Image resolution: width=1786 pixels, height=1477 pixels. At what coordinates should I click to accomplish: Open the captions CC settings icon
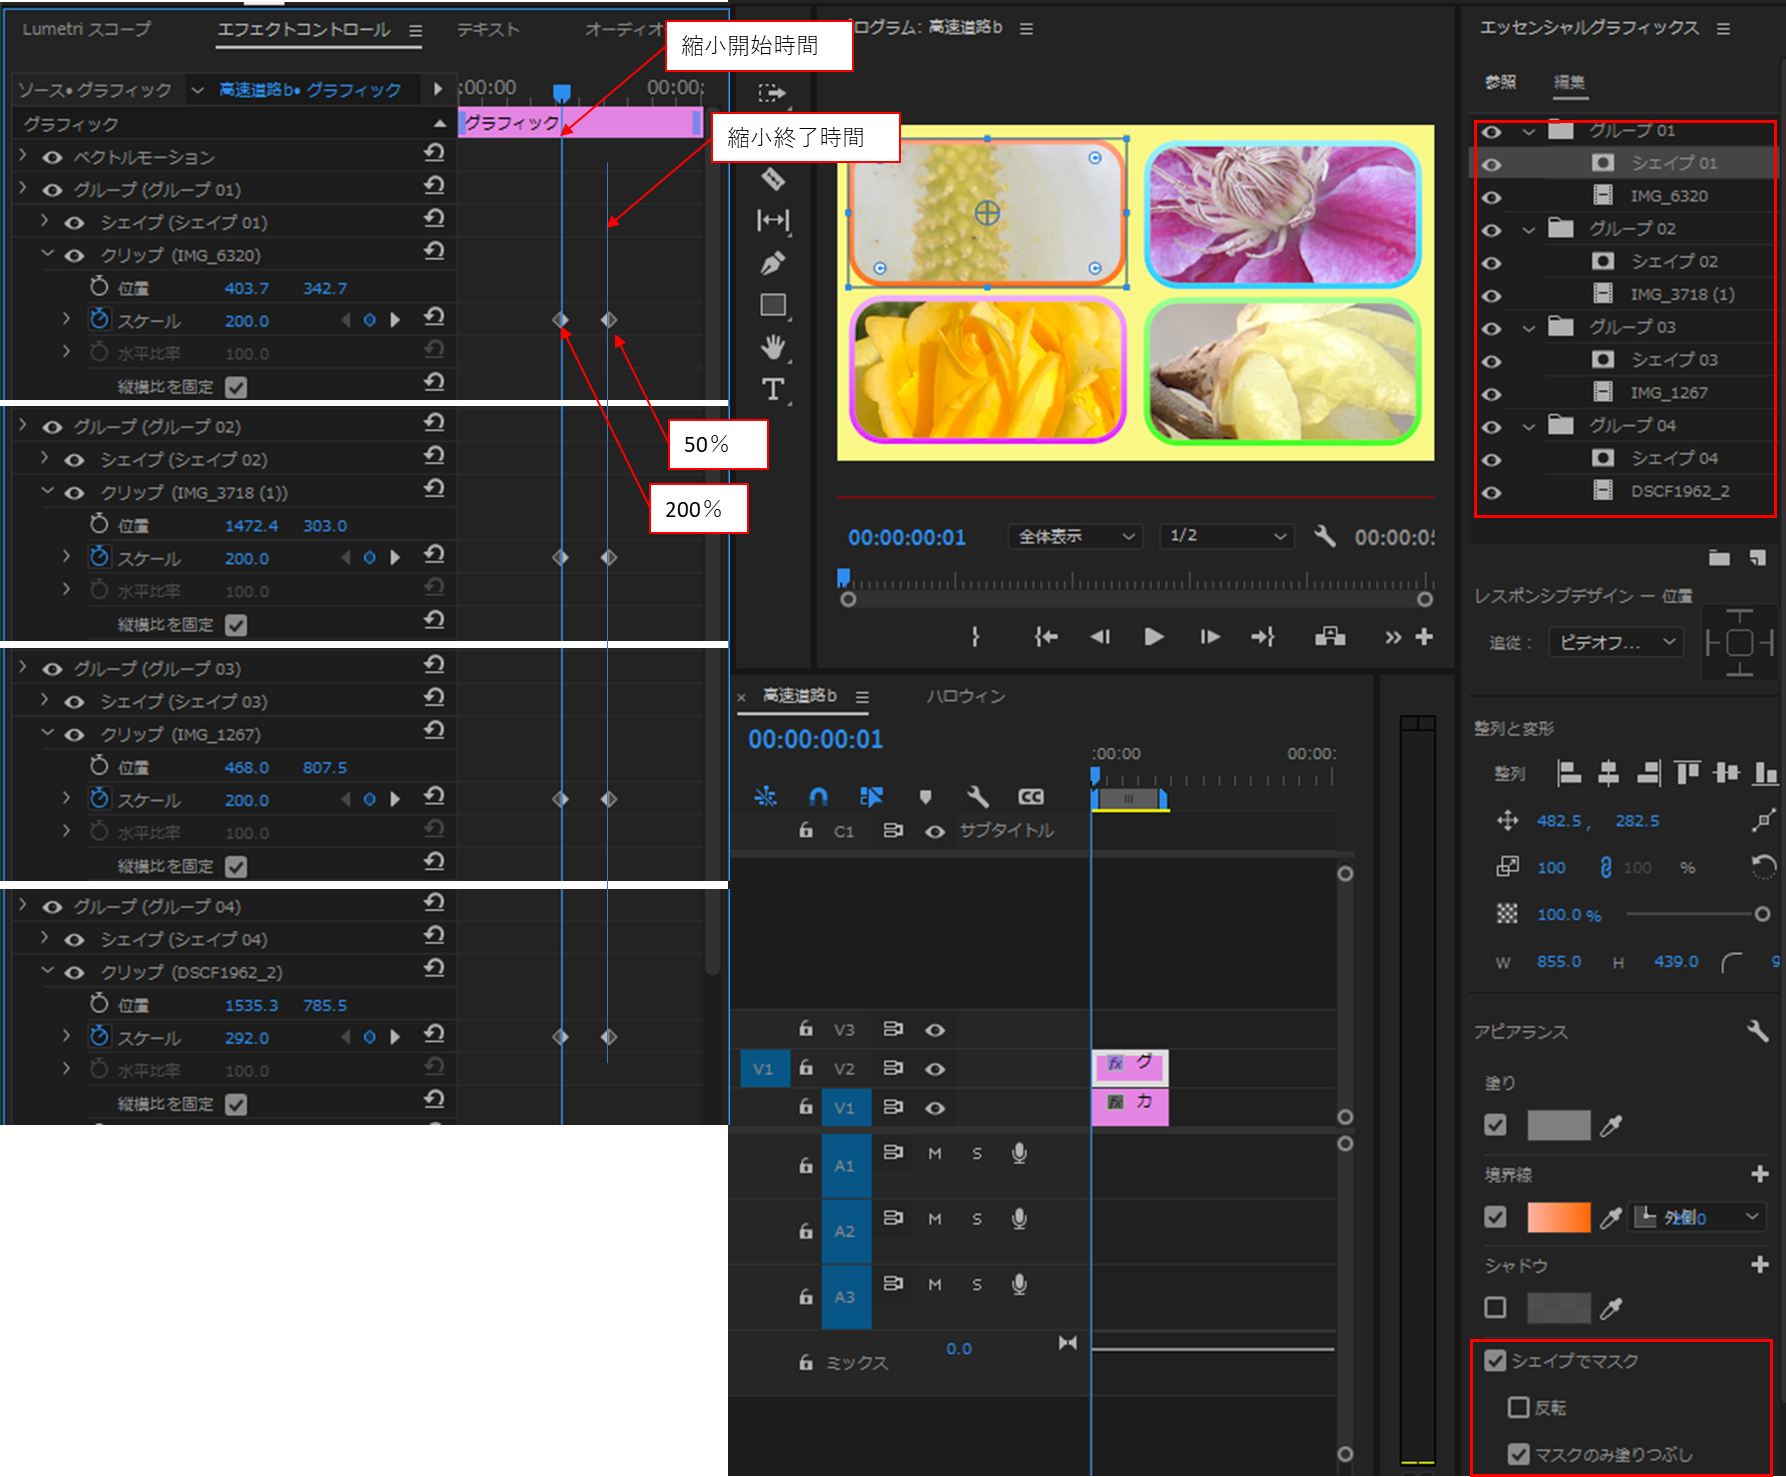1031,797
